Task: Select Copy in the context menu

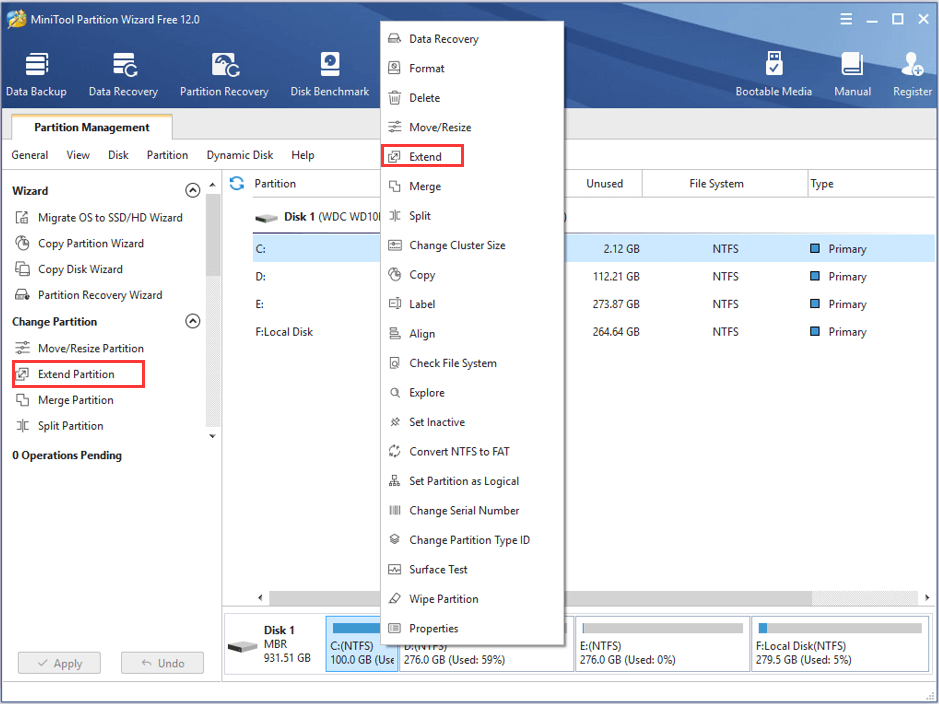Action: click(x=472, y=274)
